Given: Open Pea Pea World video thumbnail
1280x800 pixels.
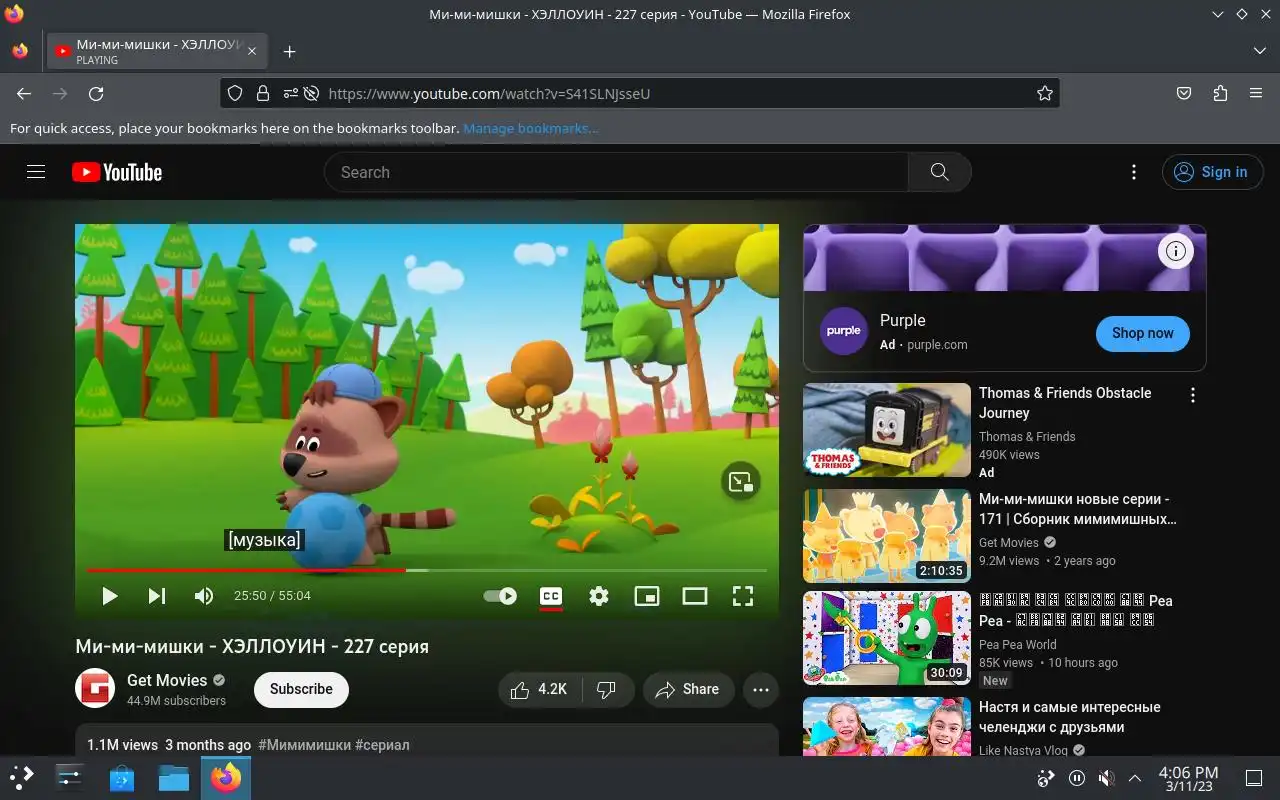Looking at the screenshot, I should (x=887, y=638).
